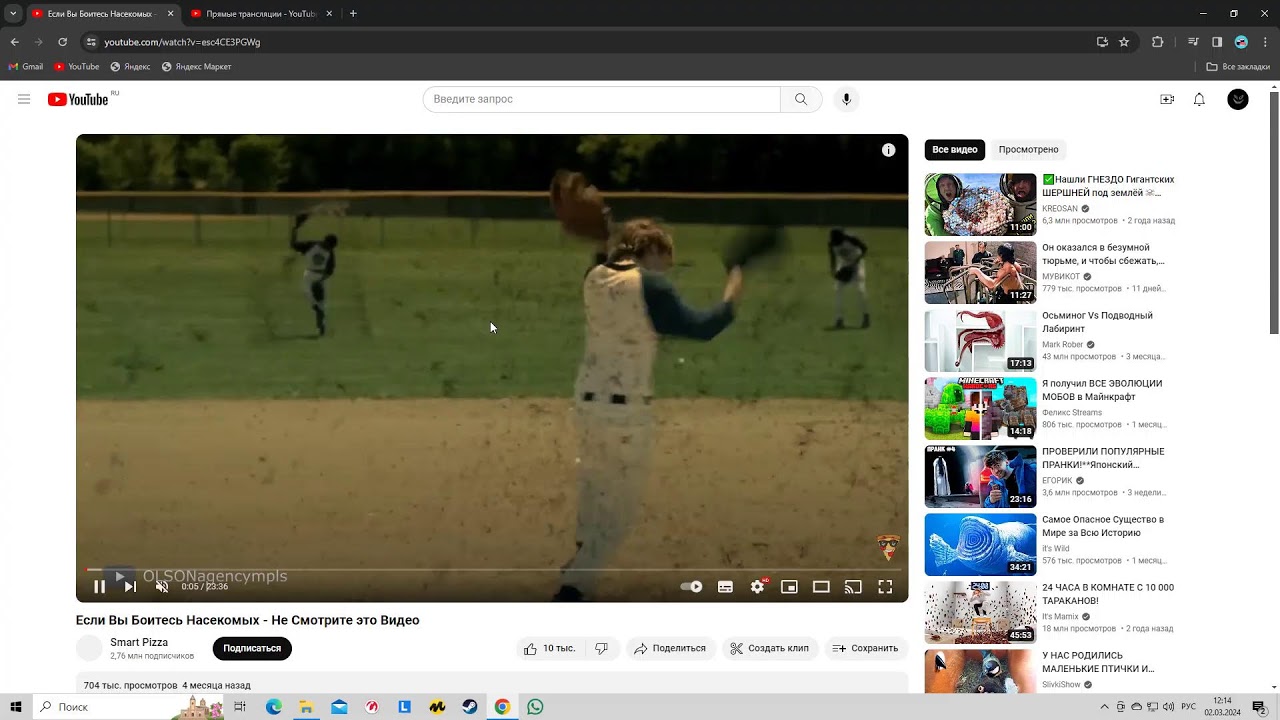Open Chrome three-dot menu
The height and width of the screenshot is (720, 1280).
tap(1265, 42)
